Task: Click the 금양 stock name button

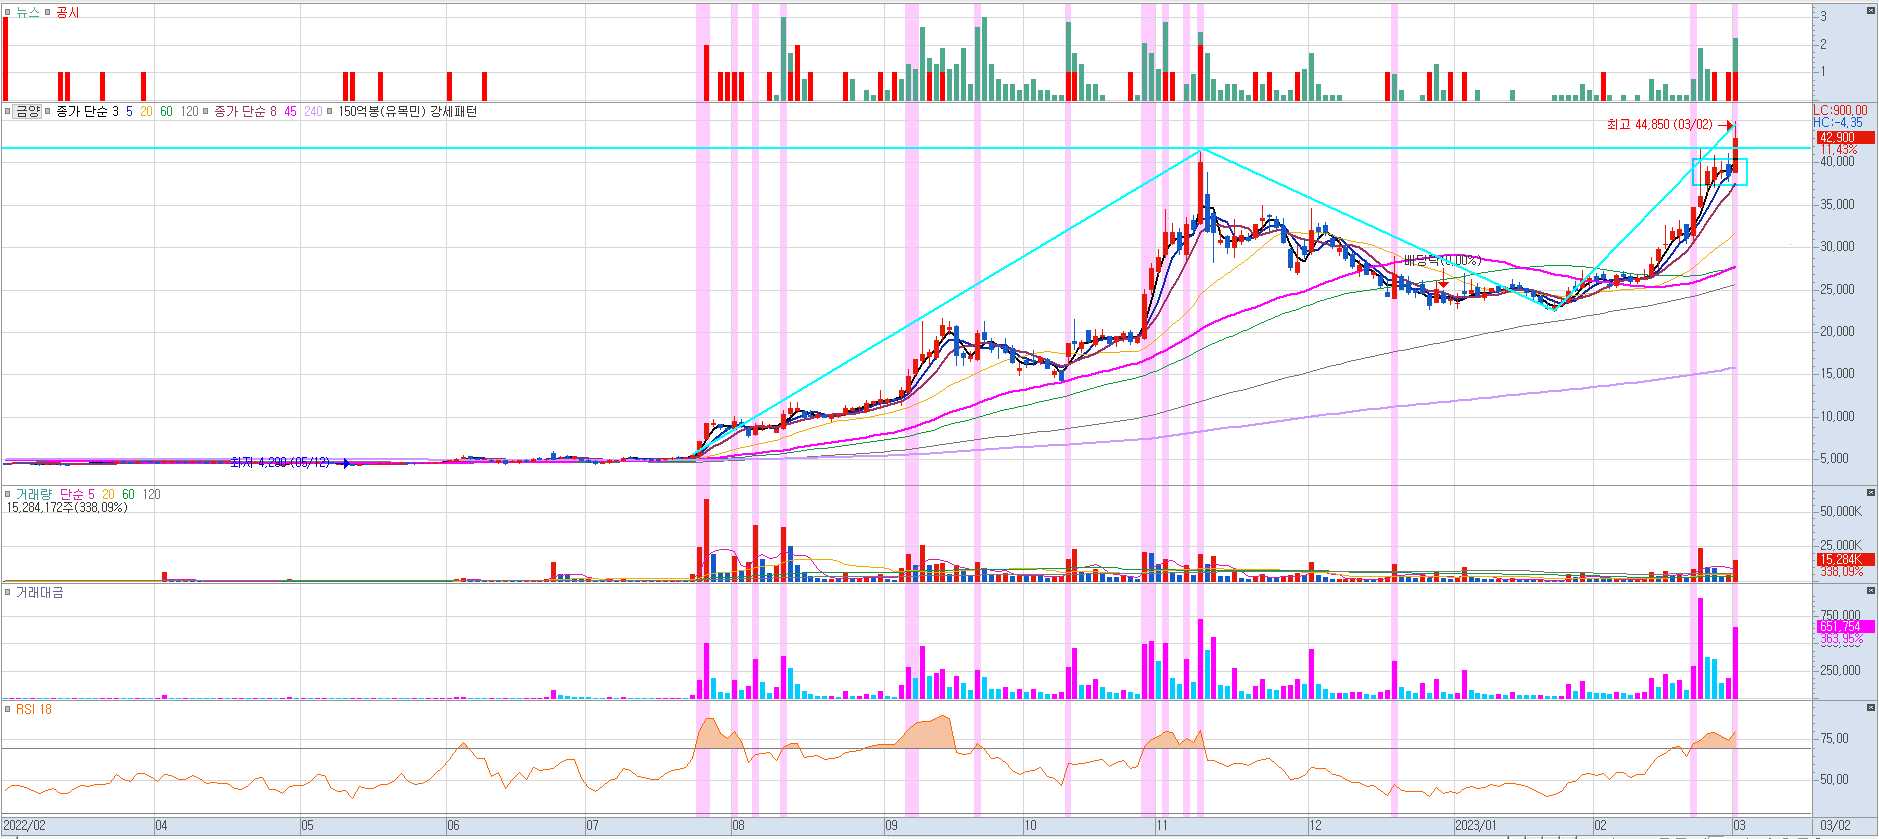Action: click(x=28, y=112)
